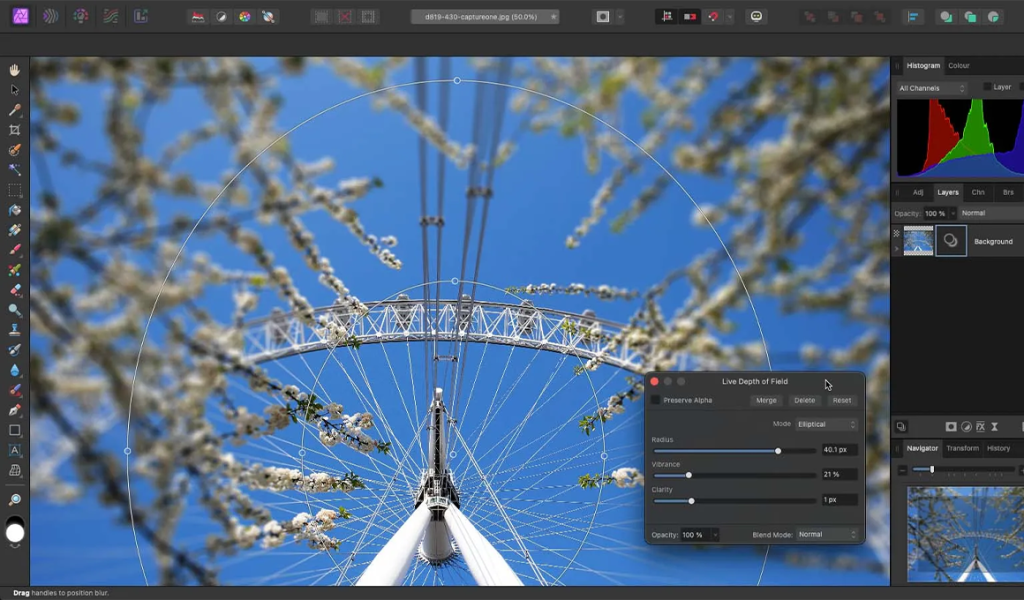
Task: Select the Rectangular Marquee tool
Action: [14, 190]
